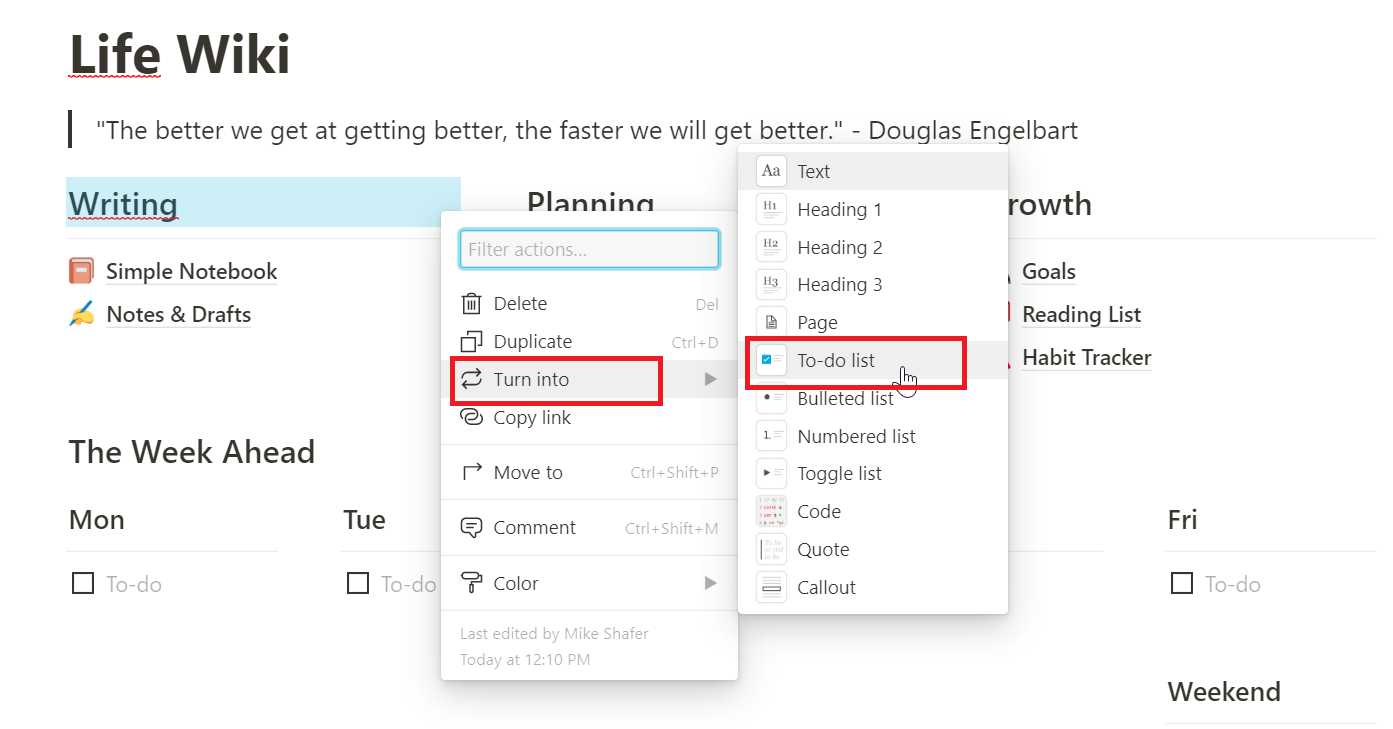Click the Delete trash icon
Image resolution: width=1393 pixels, height=729 pixels.
pos(471,304)
